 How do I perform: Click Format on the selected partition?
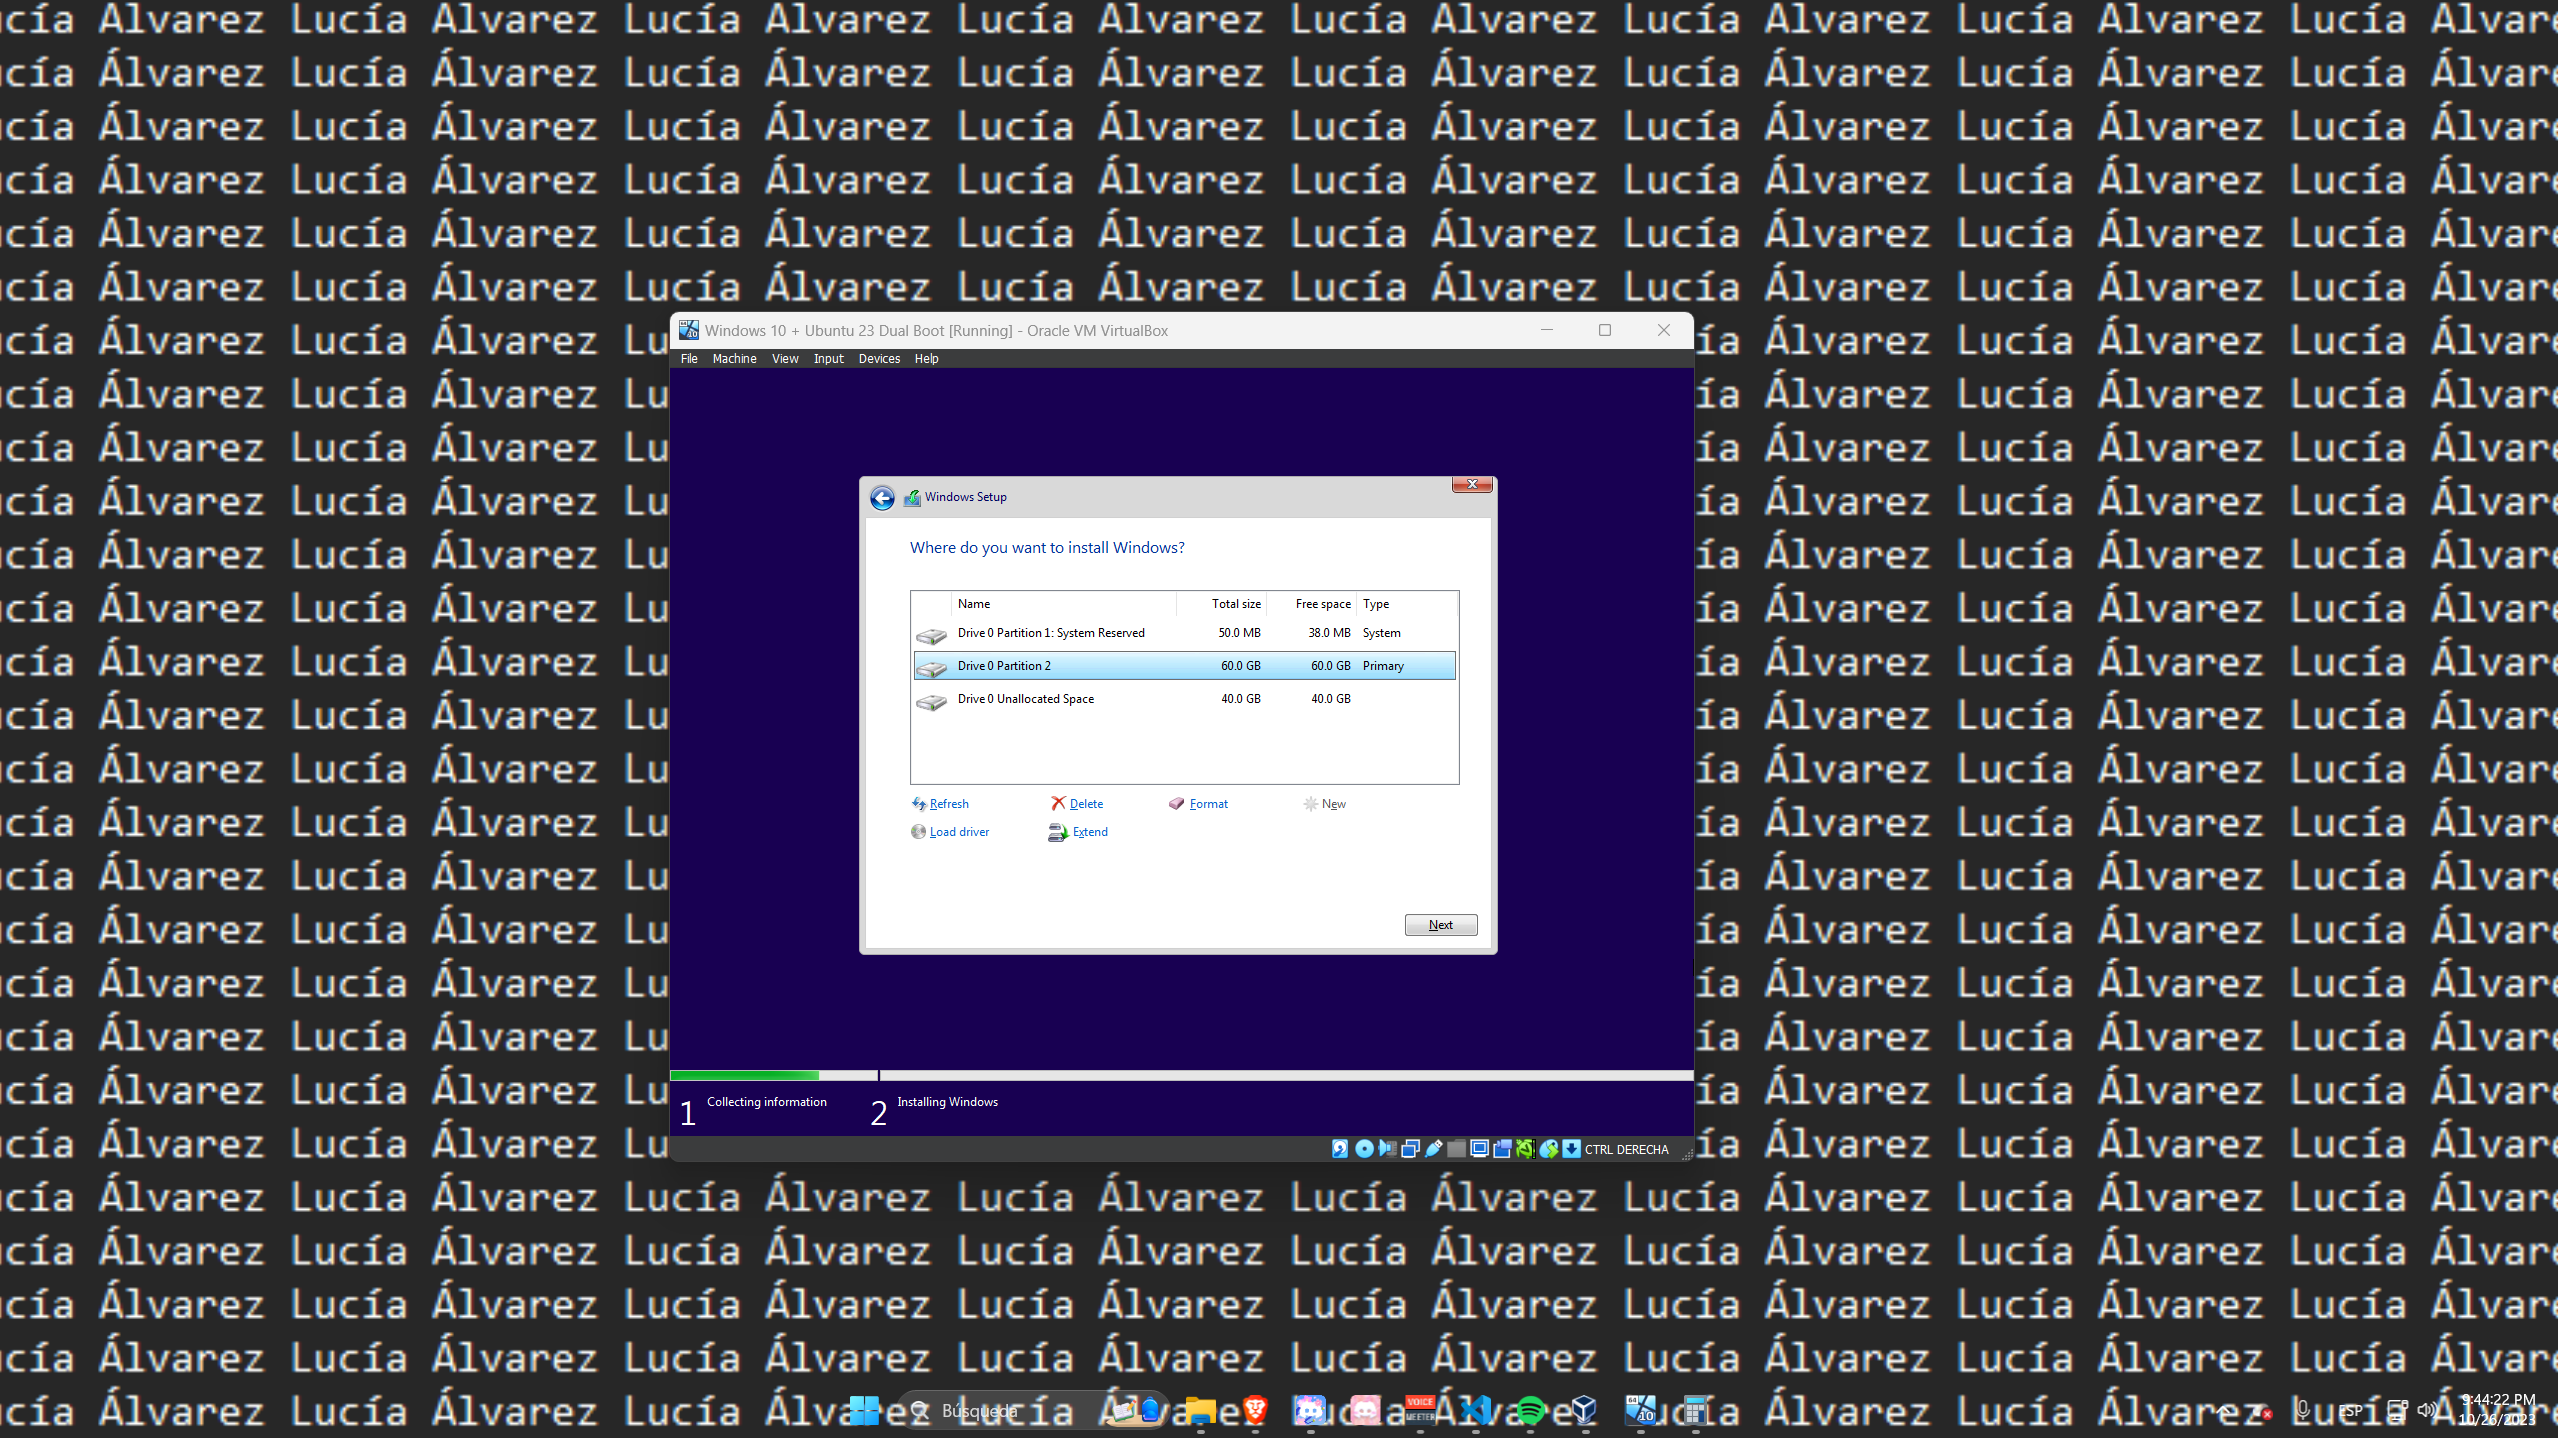pos(1208,803)
